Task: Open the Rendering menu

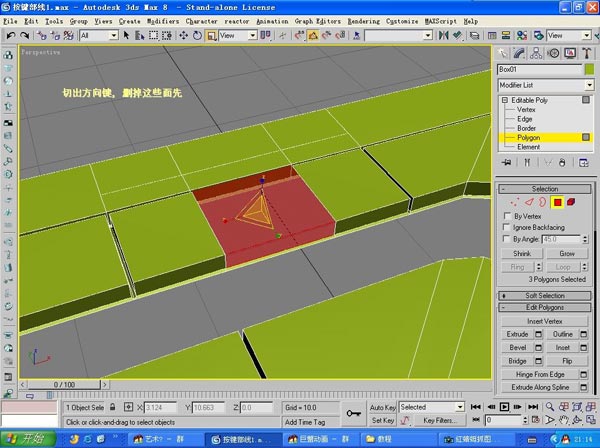Action: pyautogui.click(x=364, y=21)
